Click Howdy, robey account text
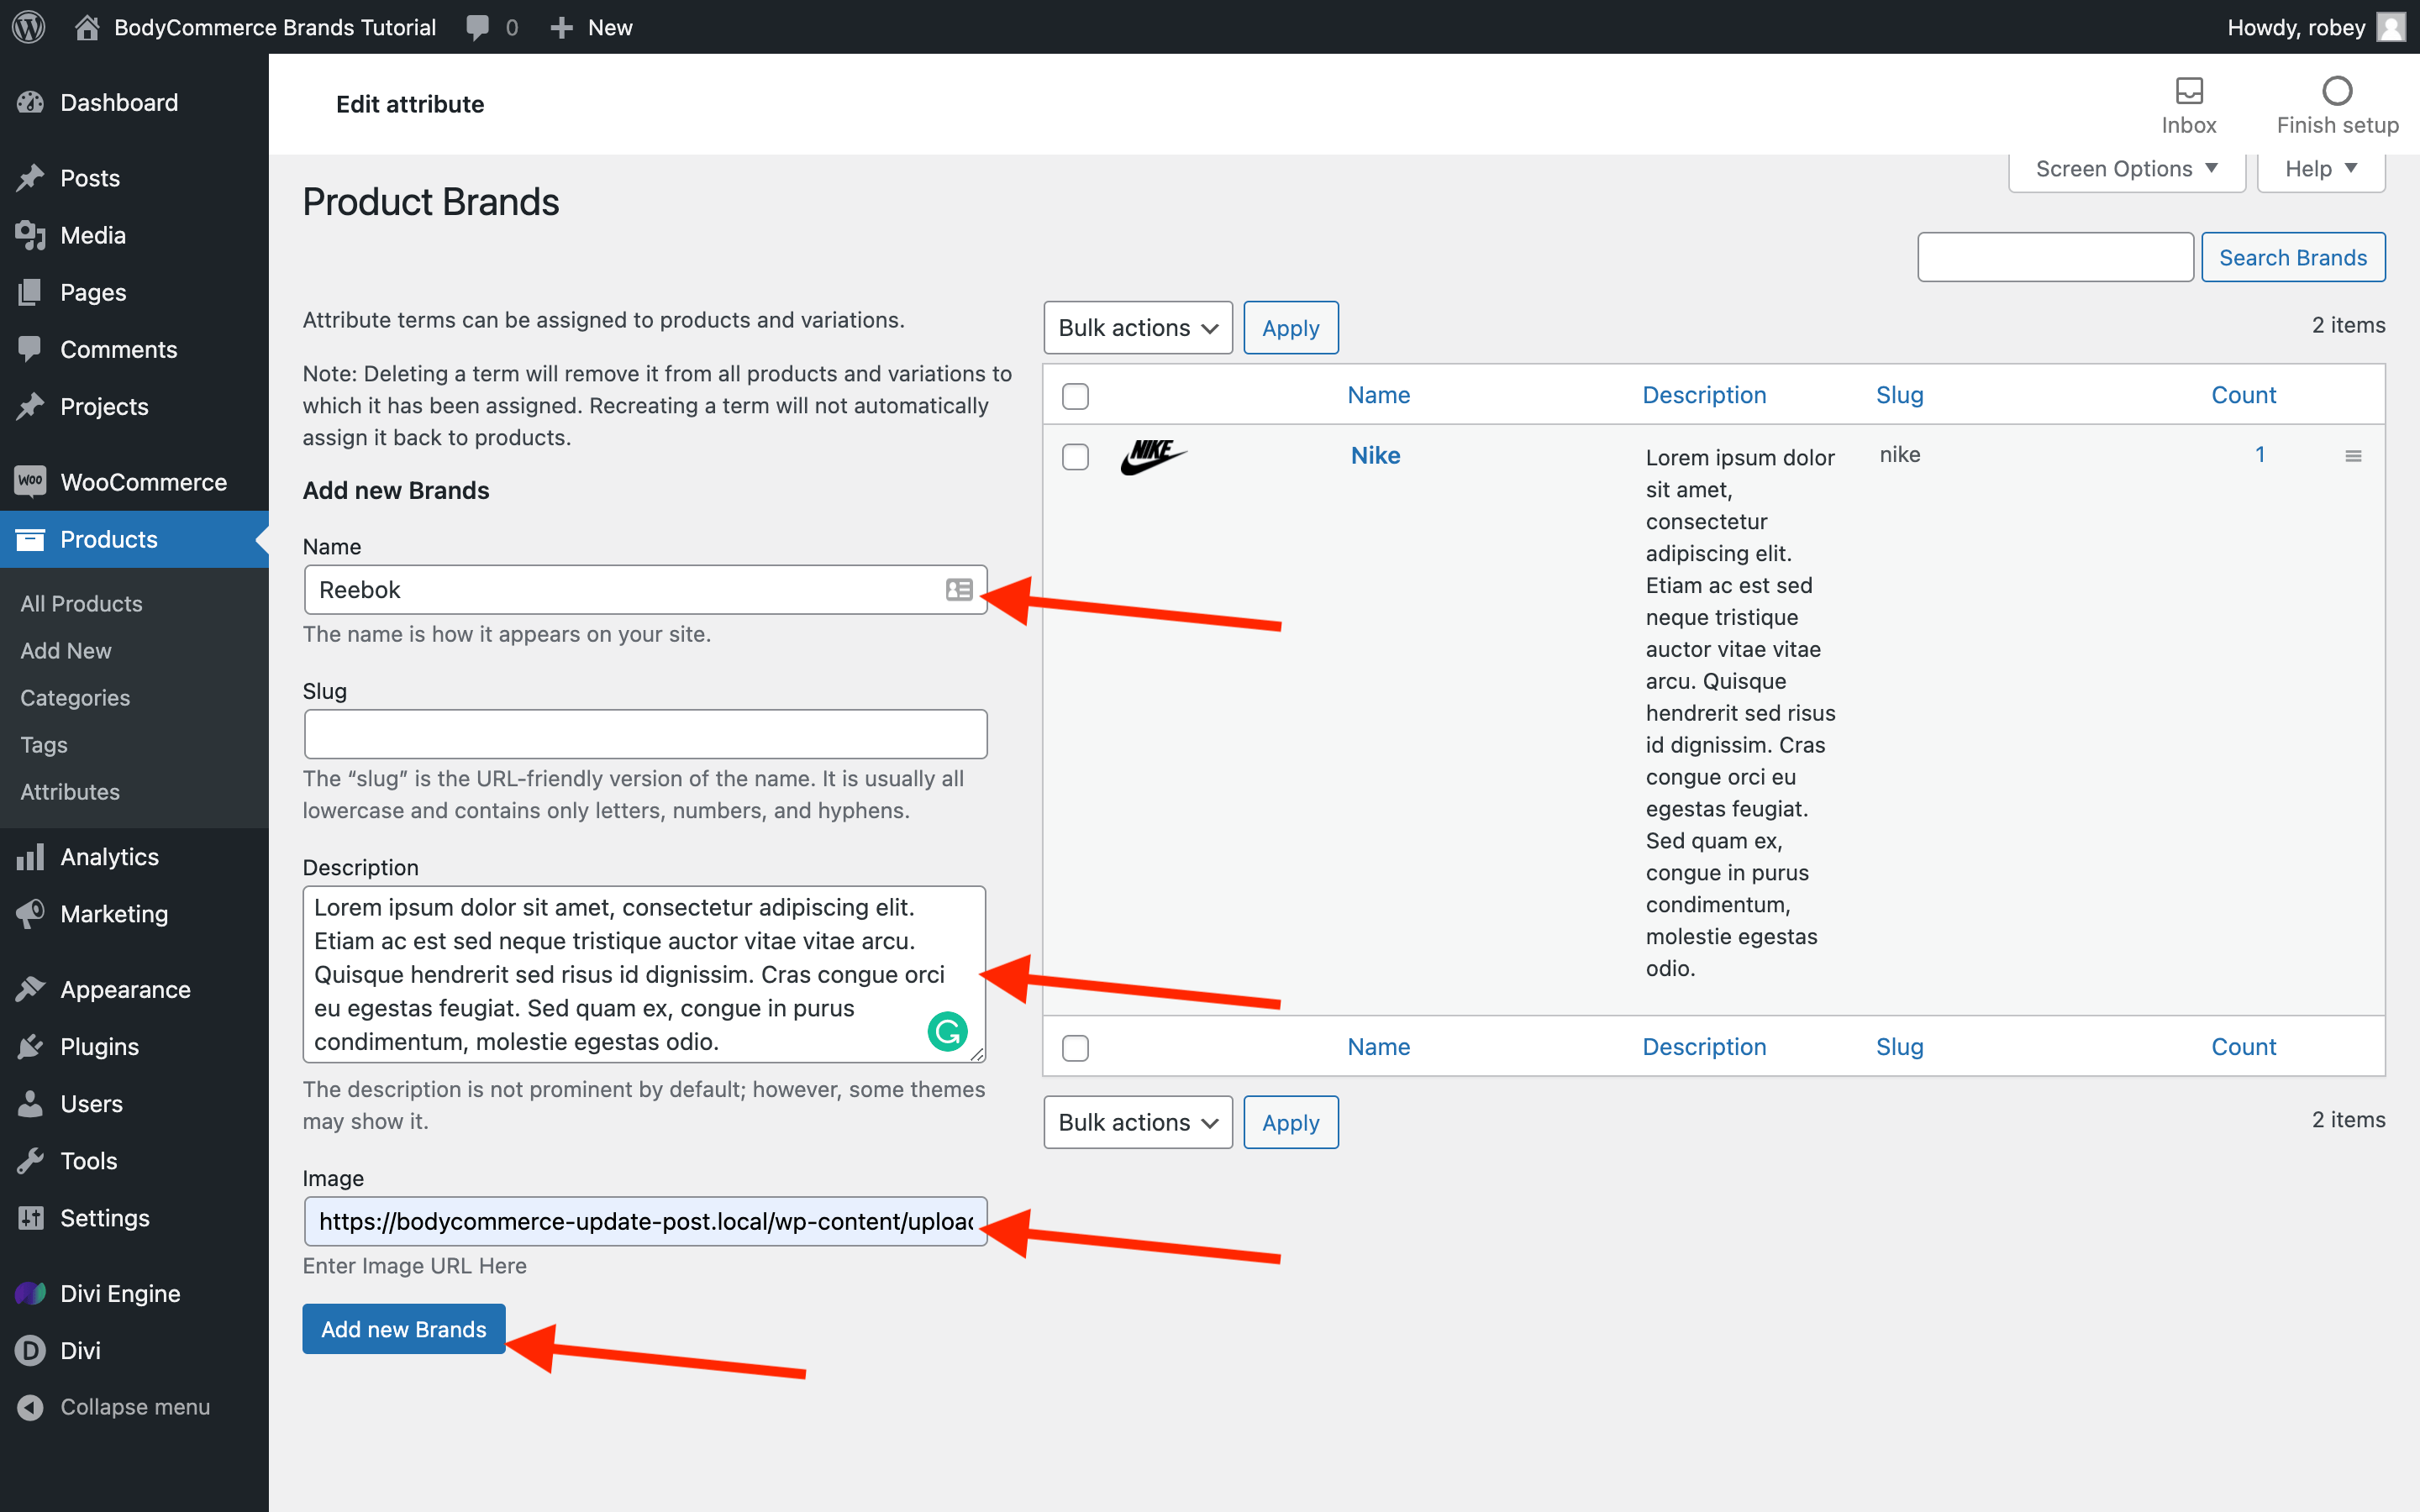 [x=2296, y=27]
